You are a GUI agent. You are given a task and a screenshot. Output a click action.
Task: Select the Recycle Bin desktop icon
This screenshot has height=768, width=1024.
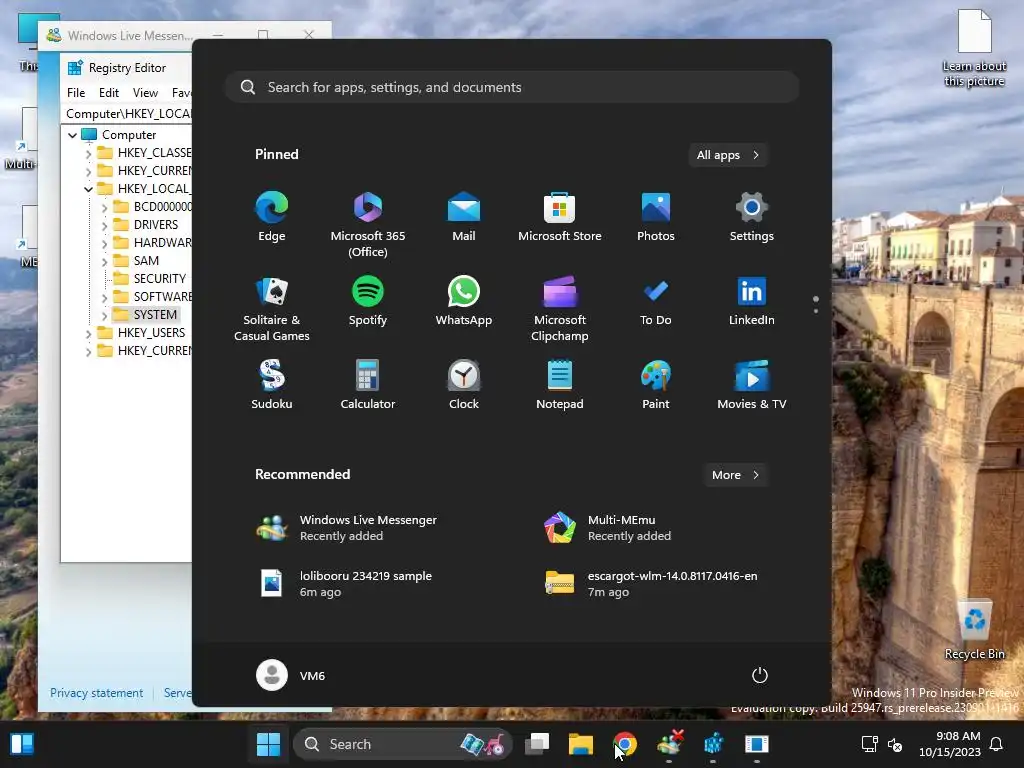pyautogui.click(x=974, y=630)
